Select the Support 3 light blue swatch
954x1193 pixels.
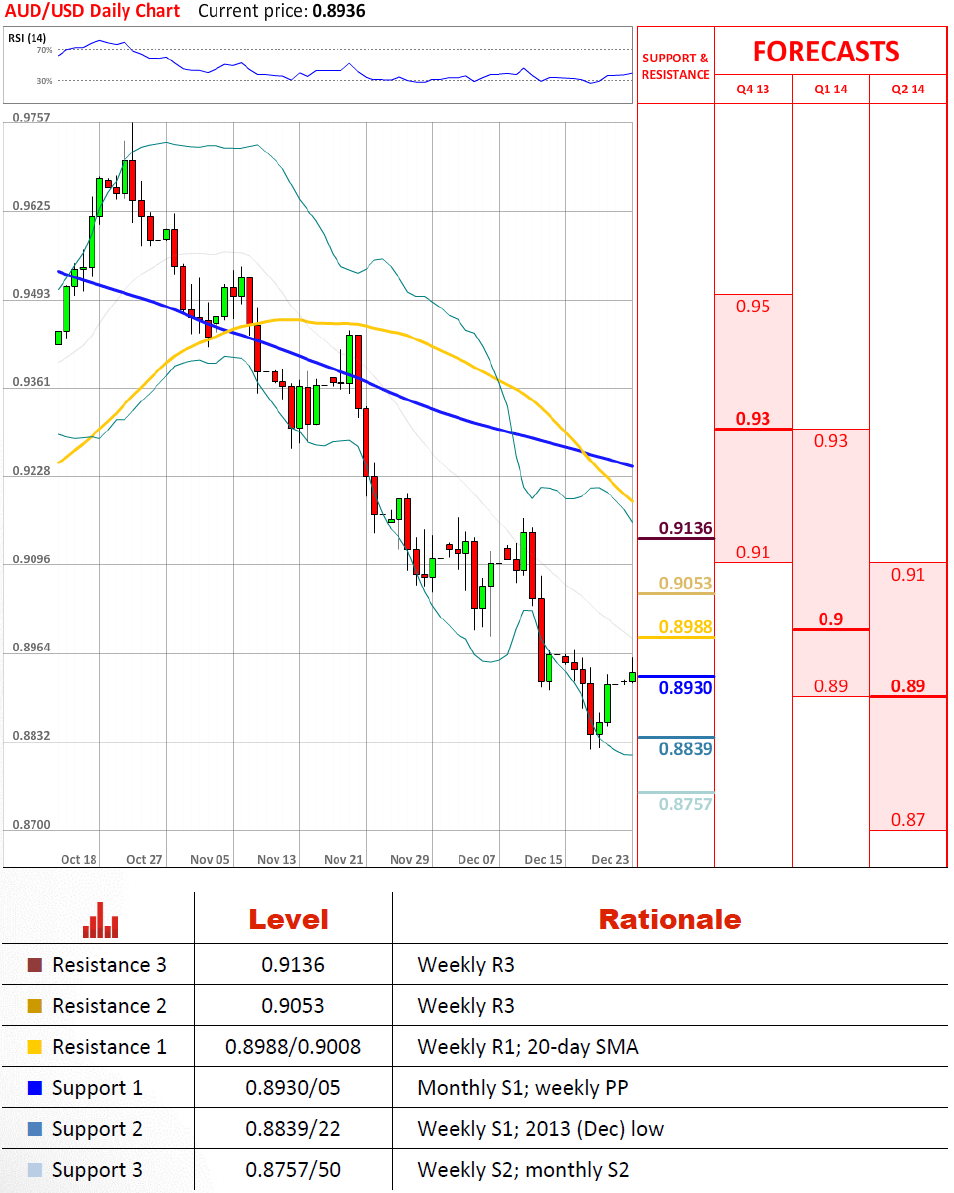click(35, 1170)
